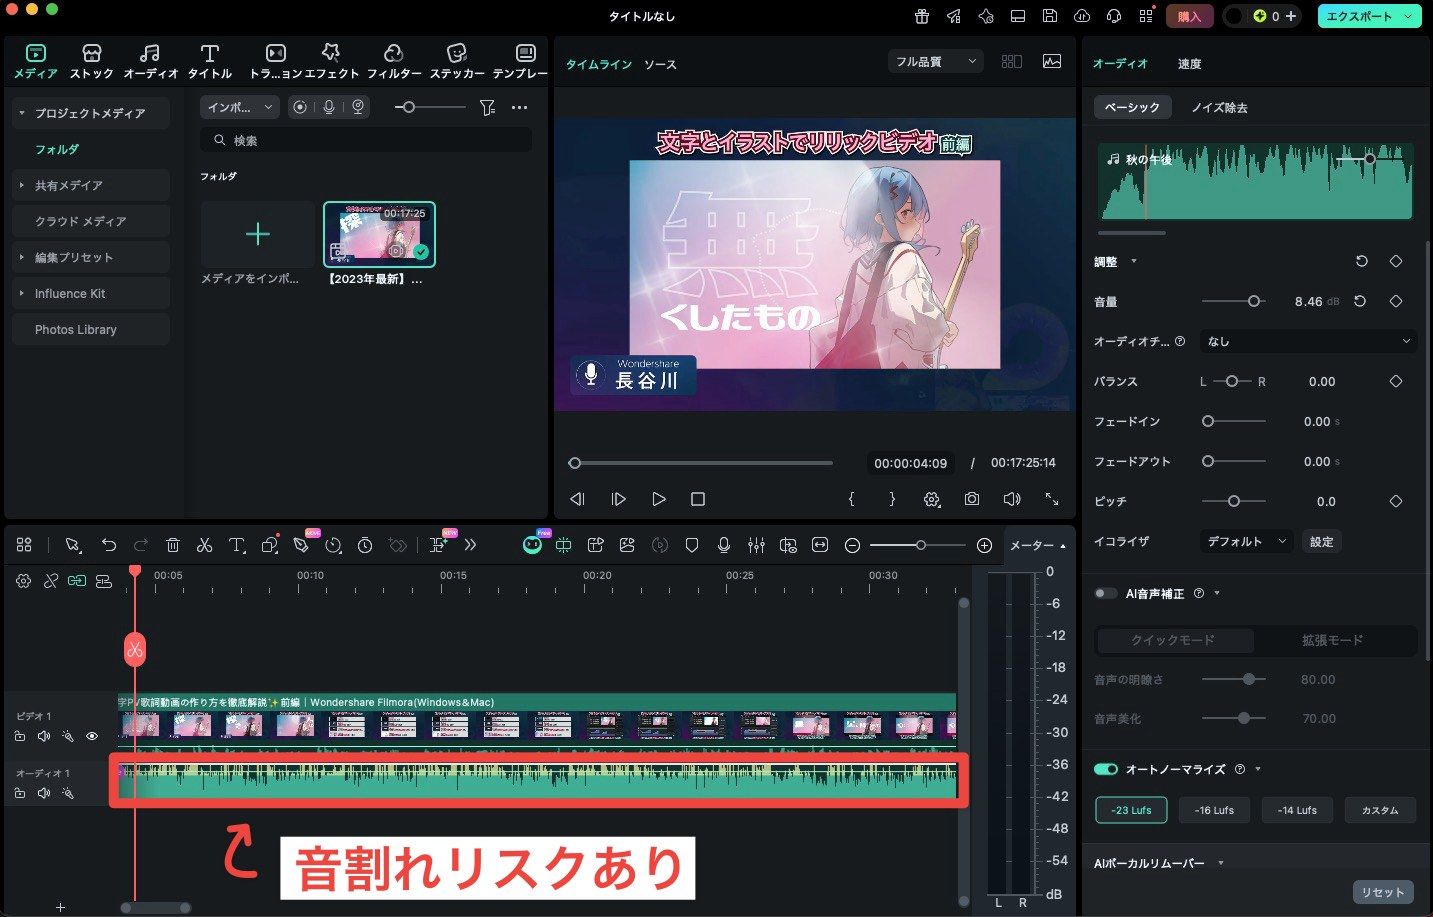This screenshot has height=917, width=1433.
Task: Open cloud upload icon in top bar
Action: coord(1081,16)
